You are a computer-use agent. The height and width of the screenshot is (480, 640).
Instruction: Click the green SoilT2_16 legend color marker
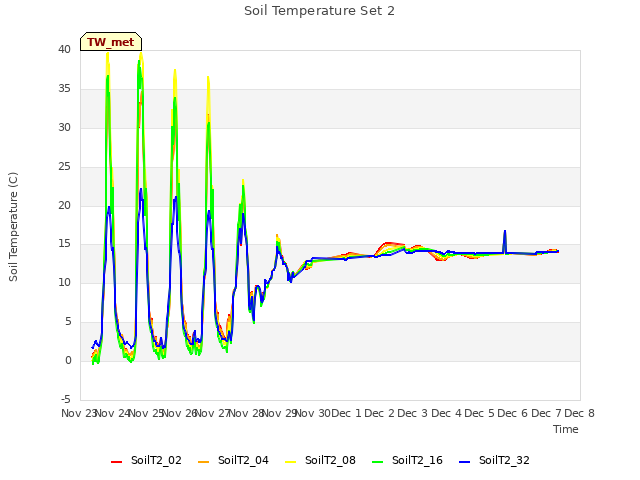[377, 462]
